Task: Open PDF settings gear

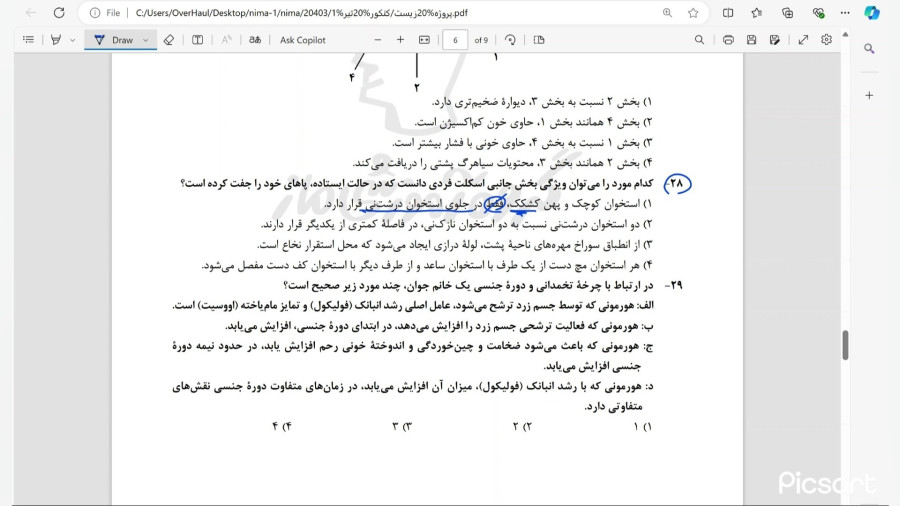Action: [827, 40]
